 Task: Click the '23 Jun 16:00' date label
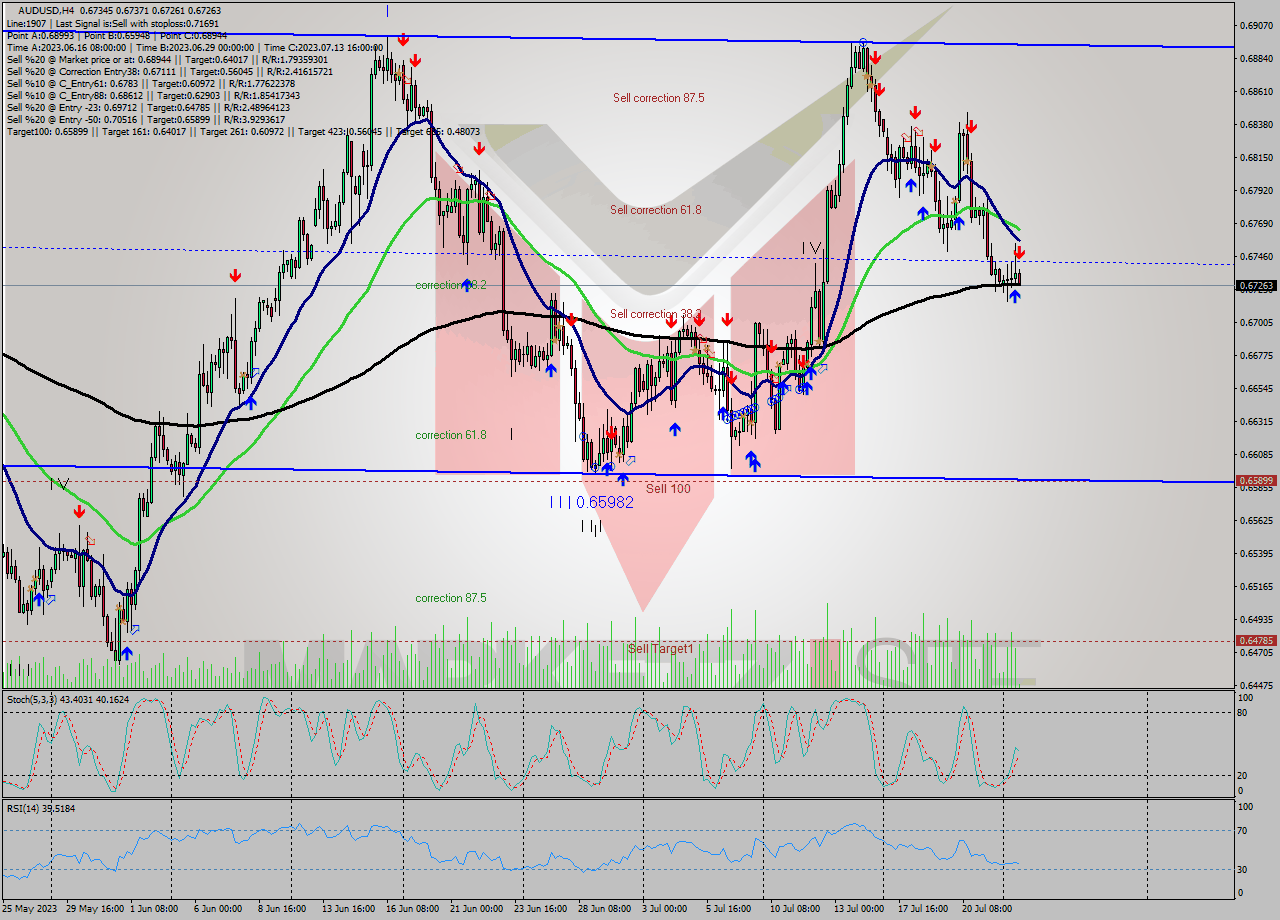click(541, 909)
